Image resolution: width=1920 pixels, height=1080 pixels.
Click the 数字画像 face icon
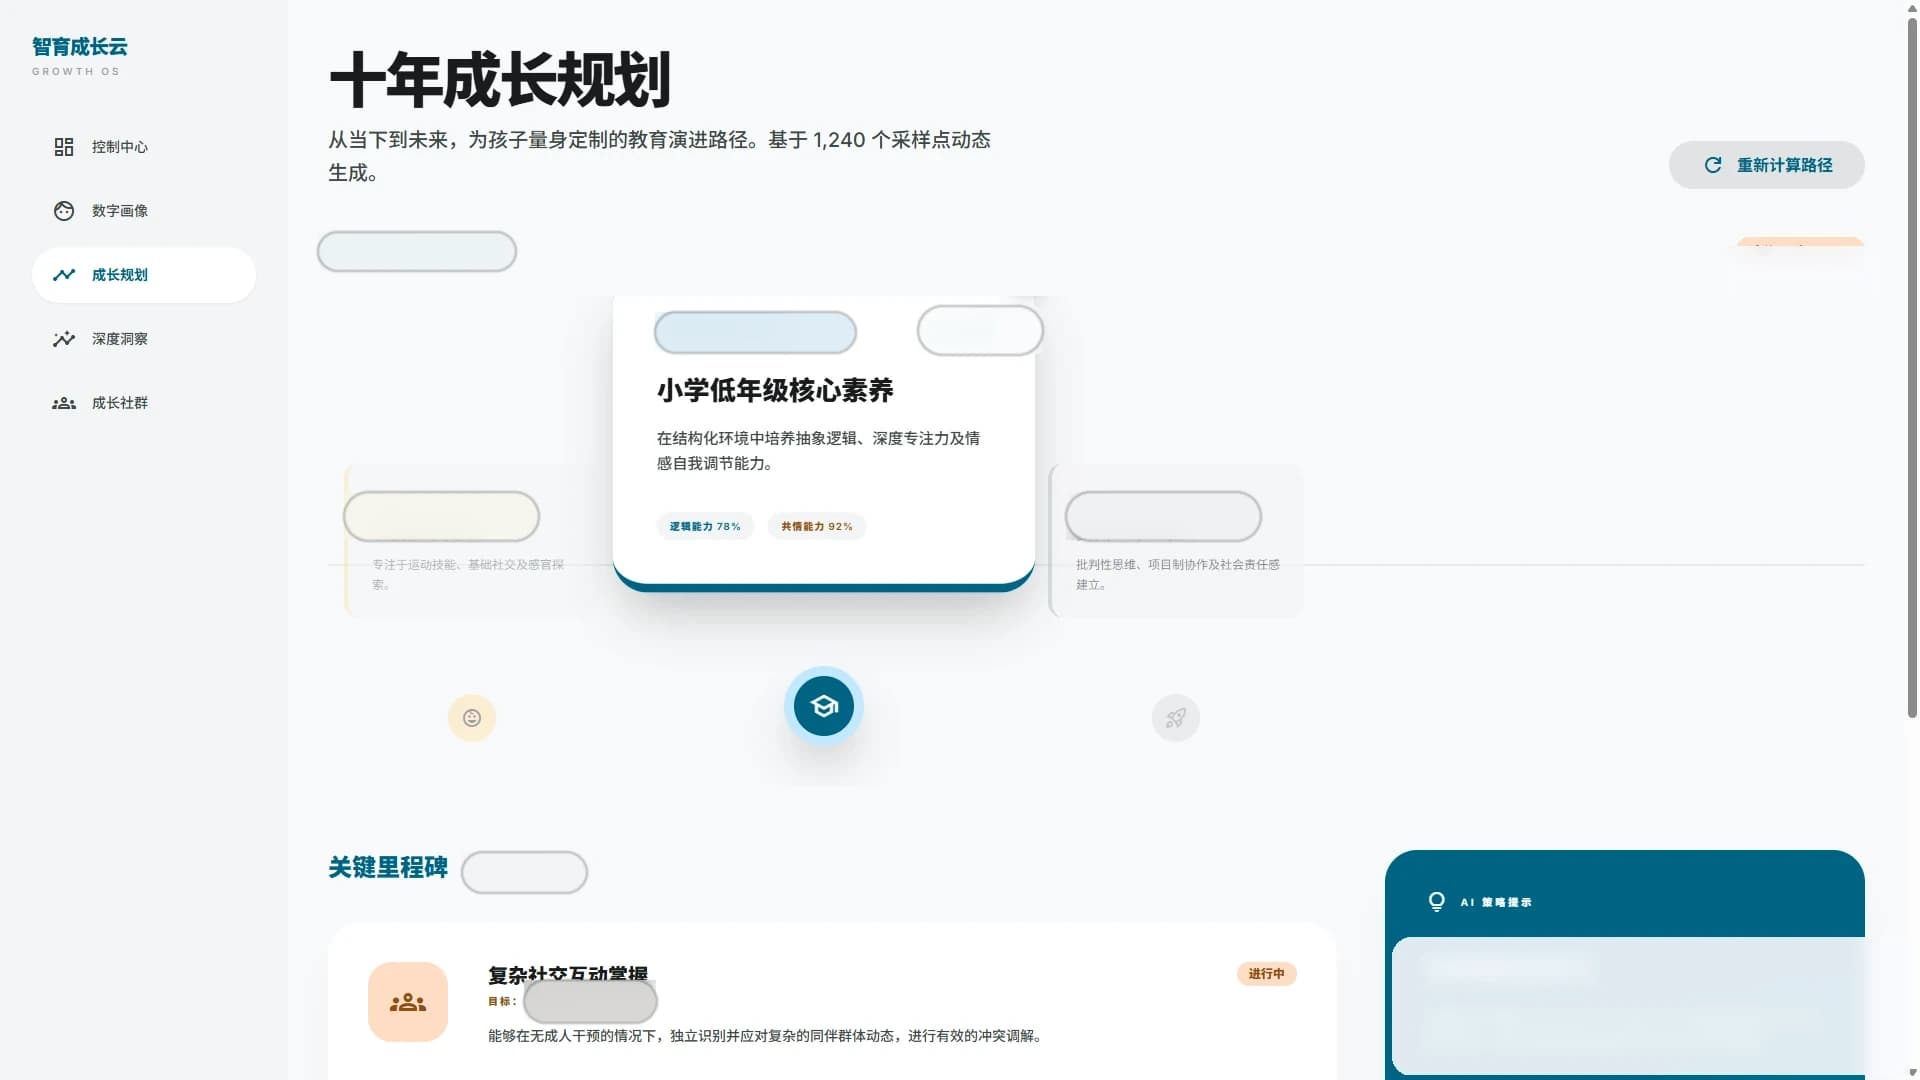pyautogui.click(x=64, y=211)
